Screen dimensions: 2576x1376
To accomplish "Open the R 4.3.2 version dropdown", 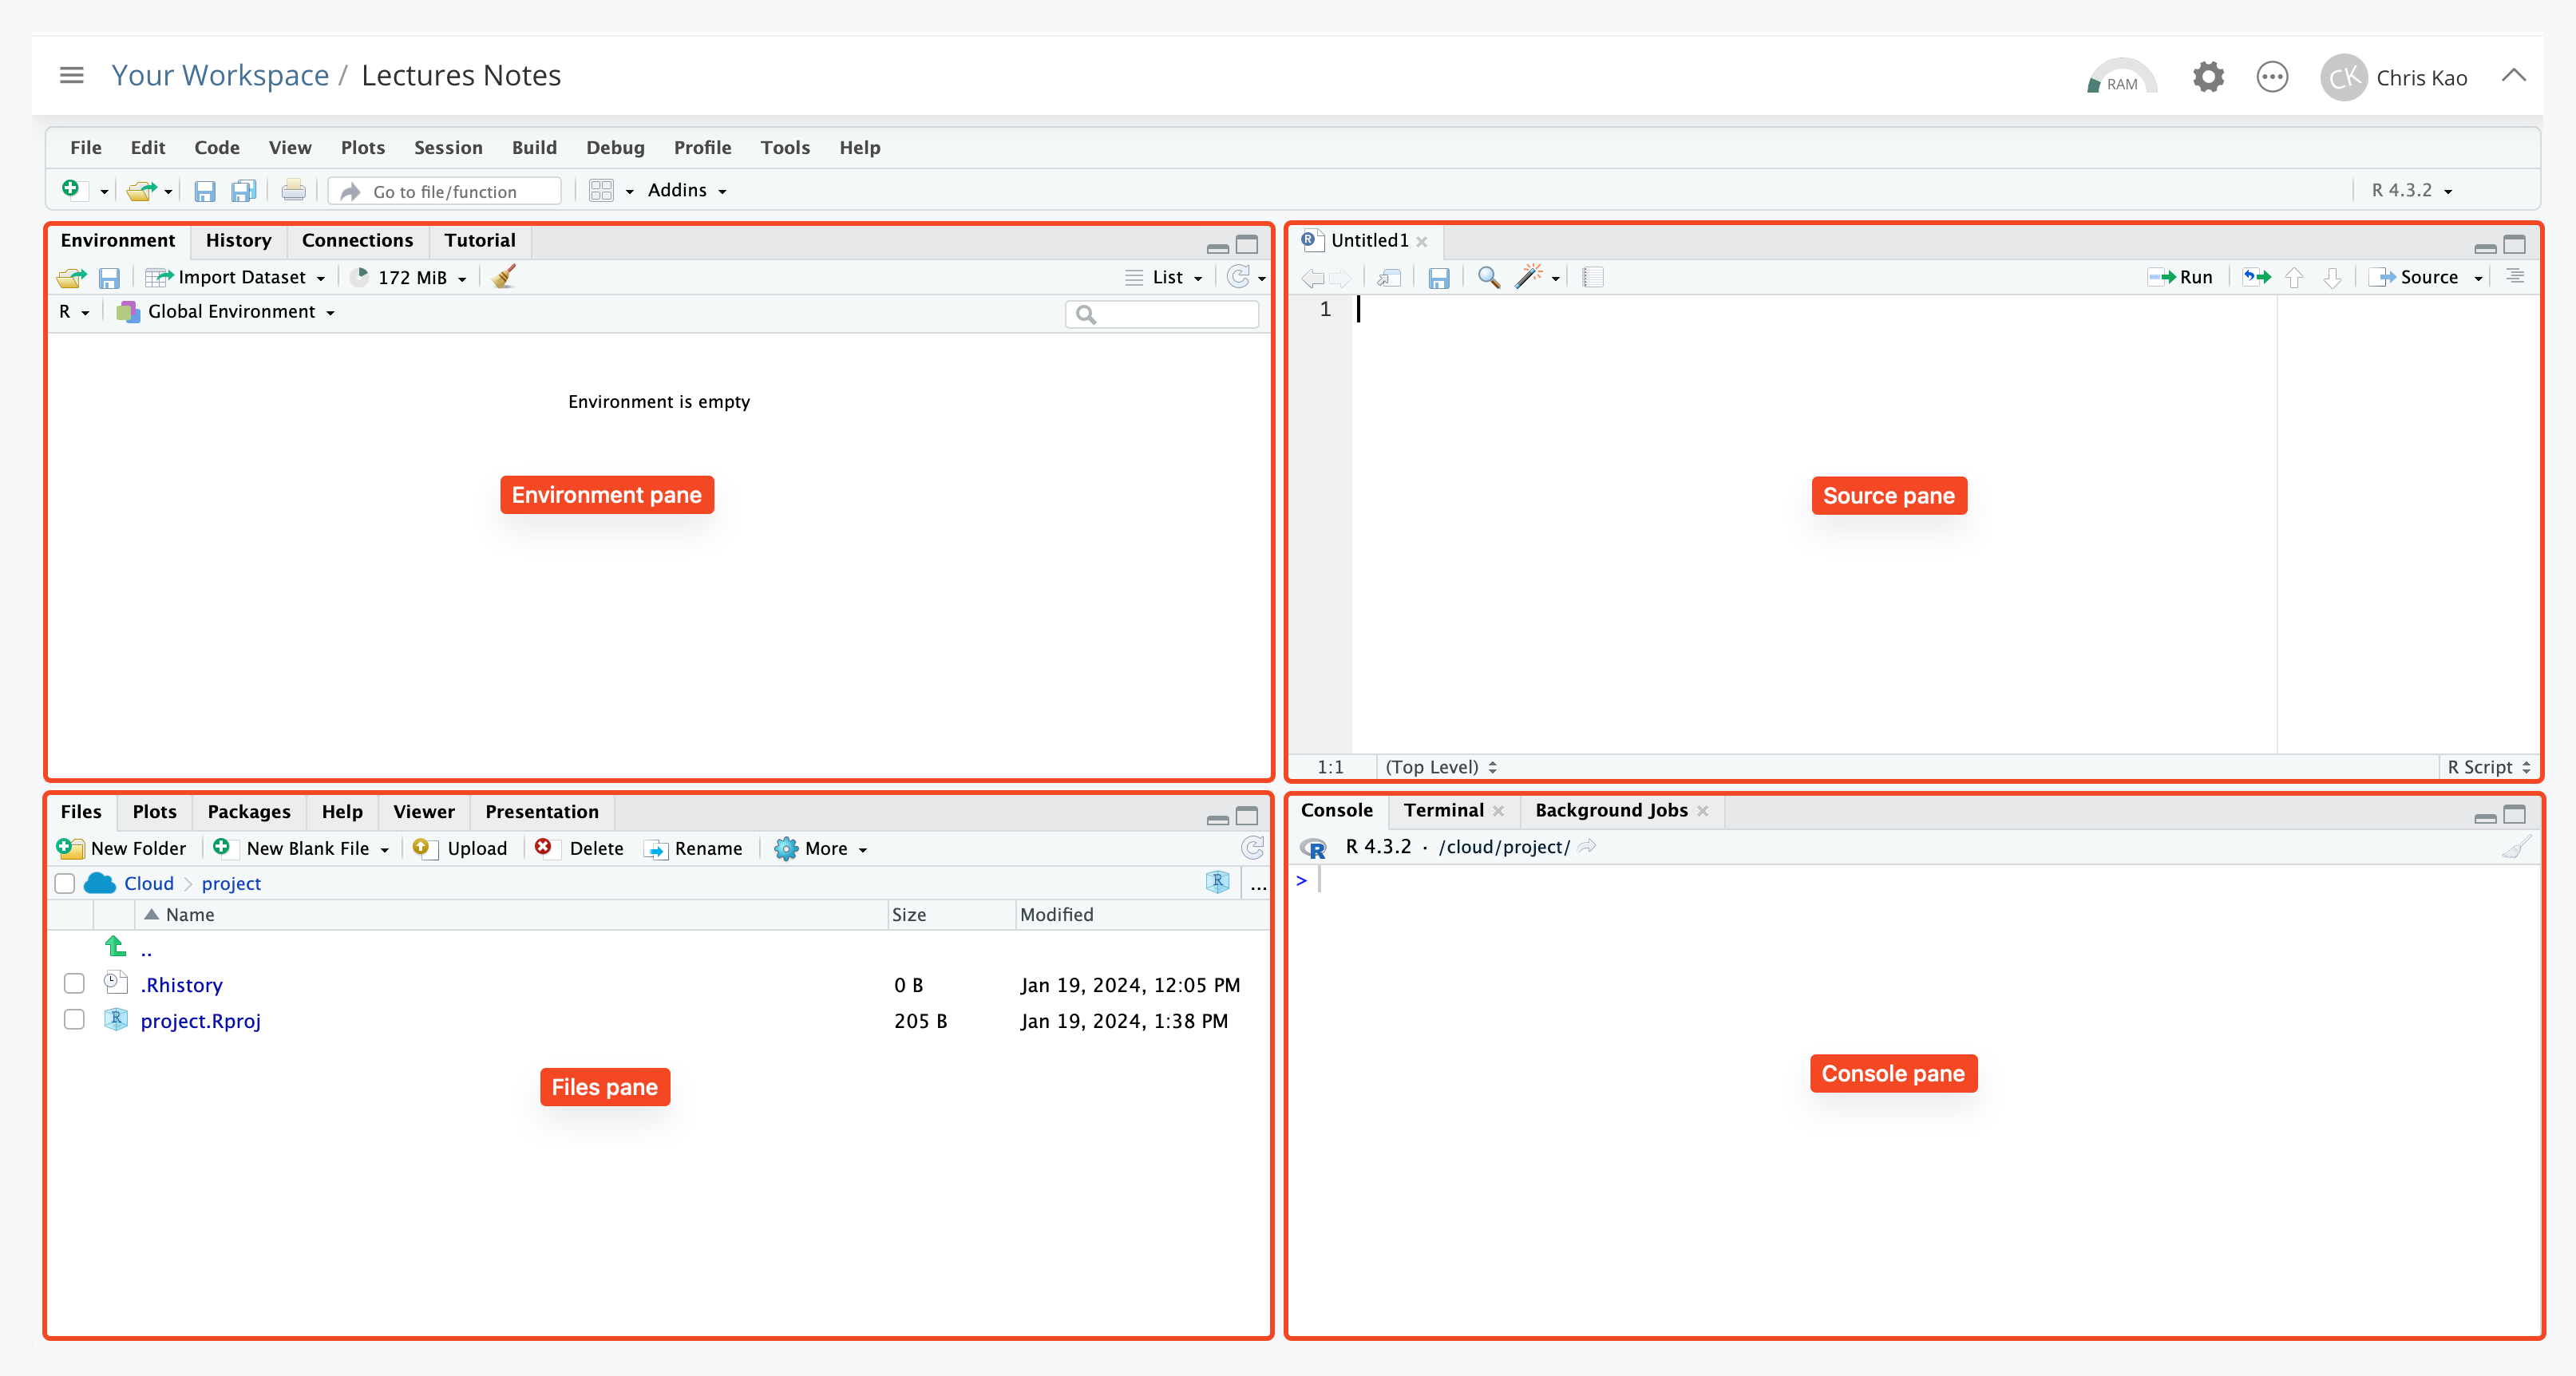I will 2411,190.
